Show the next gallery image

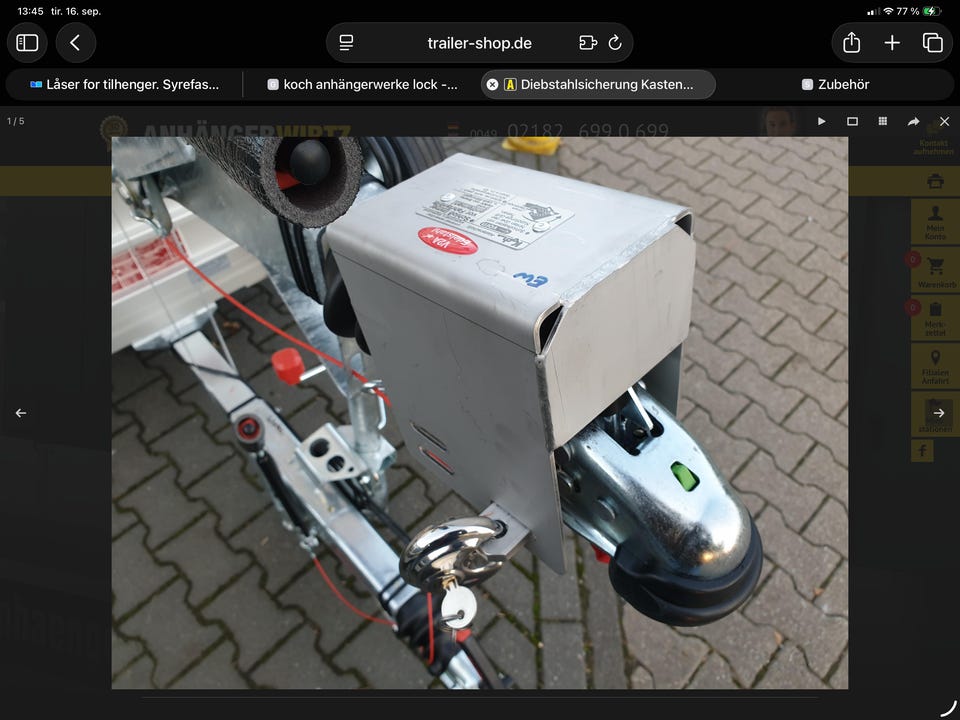coord(939,413)
